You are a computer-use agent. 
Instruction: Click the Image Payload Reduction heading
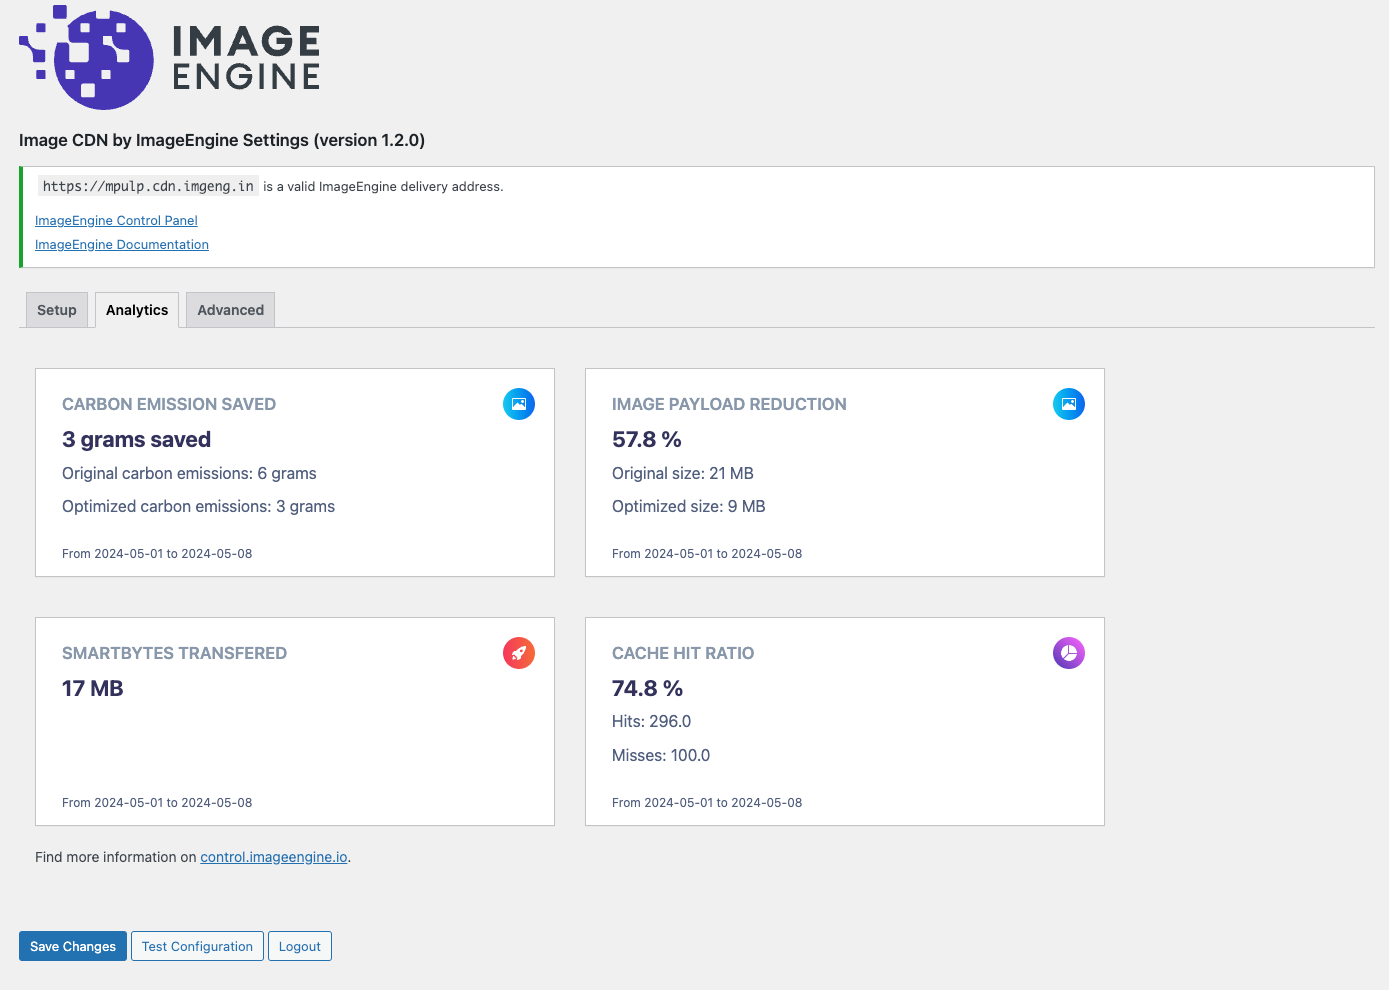[729, 404]
